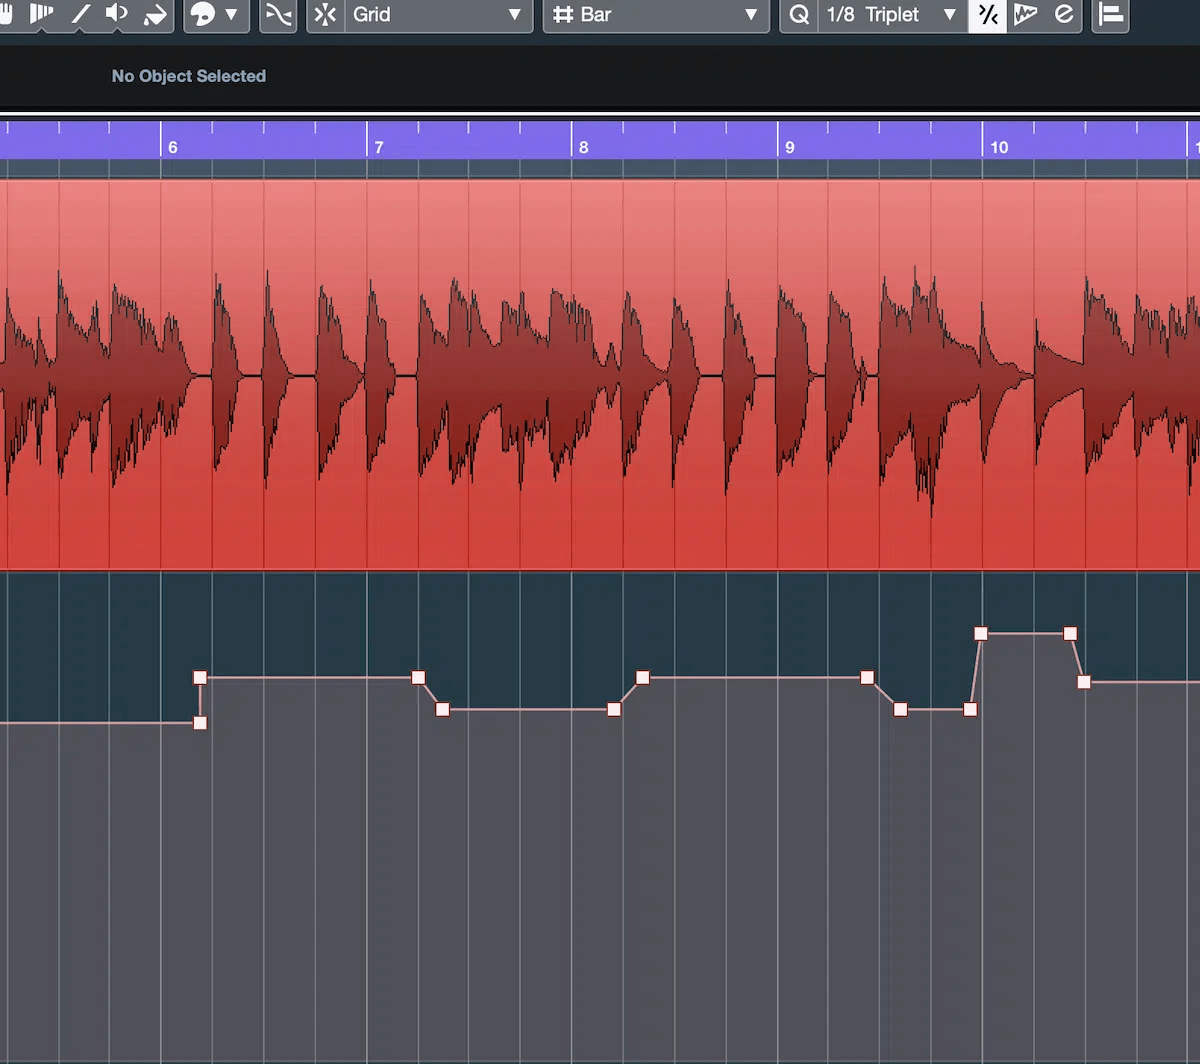This screenshot has width=1200, height=1064.
Task: Select the Line tool
Action: [x=81, y=14]
